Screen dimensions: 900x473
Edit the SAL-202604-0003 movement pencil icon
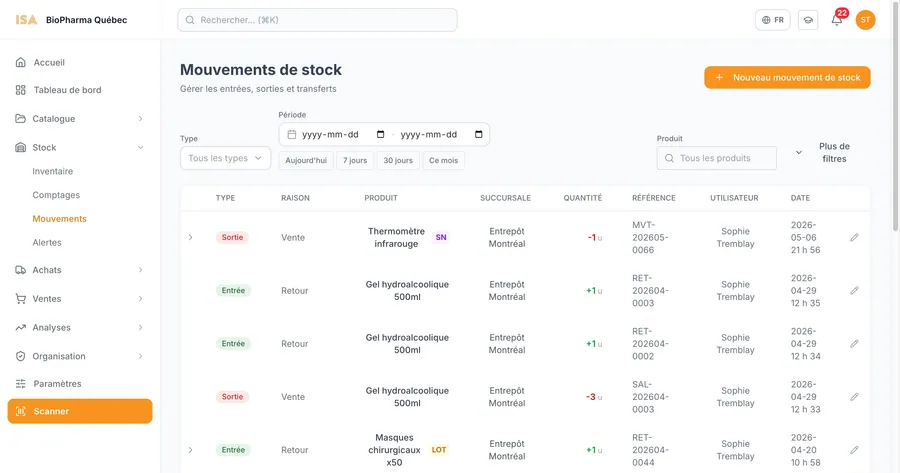click(854, 397)
